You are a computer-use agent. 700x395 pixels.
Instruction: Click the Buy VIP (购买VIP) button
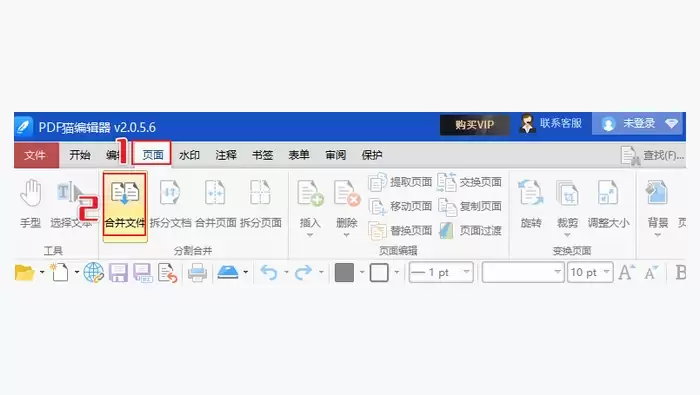point(475,125)
